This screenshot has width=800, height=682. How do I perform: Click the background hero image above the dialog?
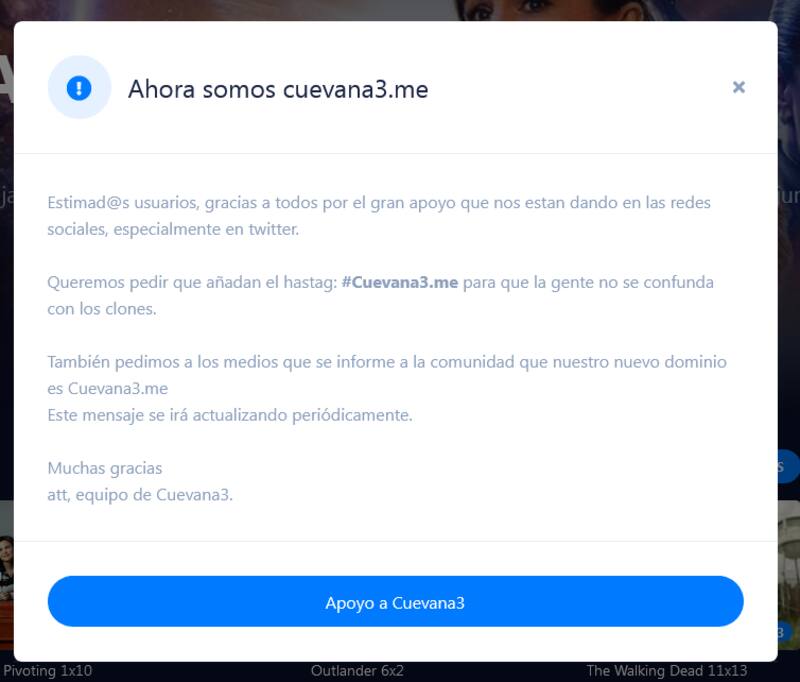click(x=400, y=10)
